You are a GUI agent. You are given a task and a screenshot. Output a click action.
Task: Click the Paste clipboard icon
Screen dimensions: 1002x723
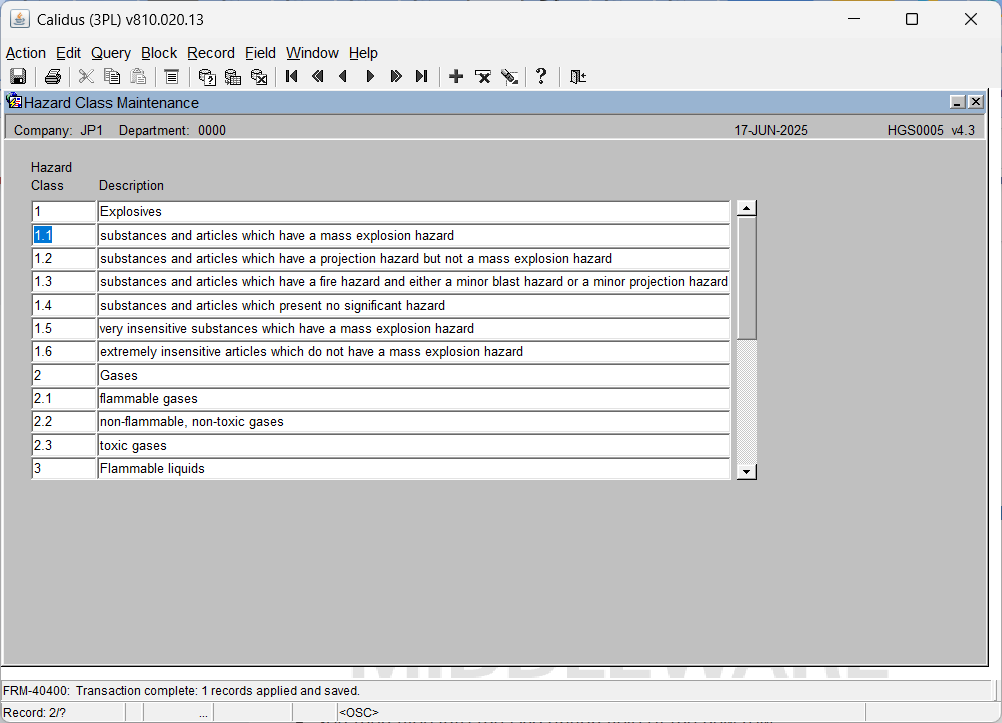[x=138, y=77]
